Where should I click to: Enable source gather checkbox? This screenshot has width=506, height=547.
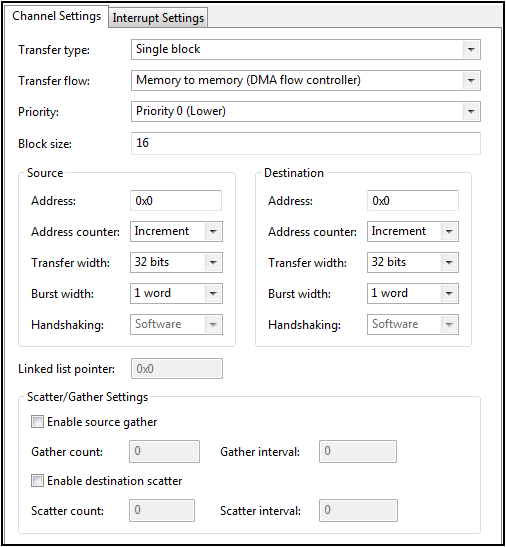[x=37, y=421]
